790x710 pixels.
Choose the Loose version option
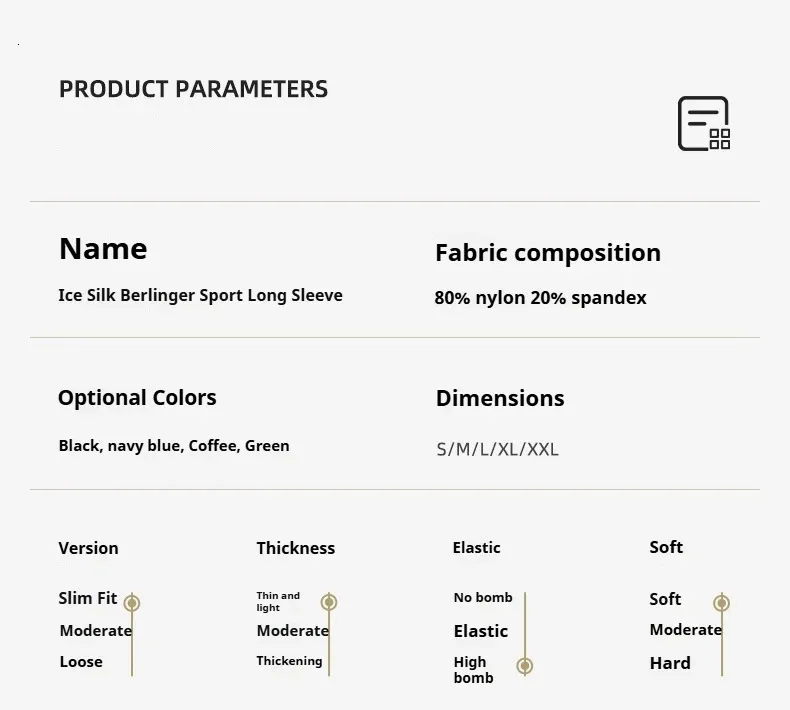81,662
